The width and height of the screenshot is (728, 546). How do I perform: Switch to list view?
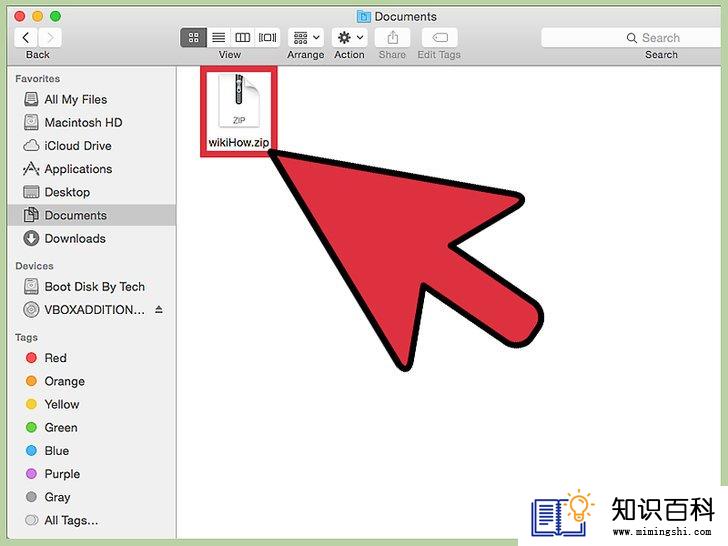(x=219, y=38)
